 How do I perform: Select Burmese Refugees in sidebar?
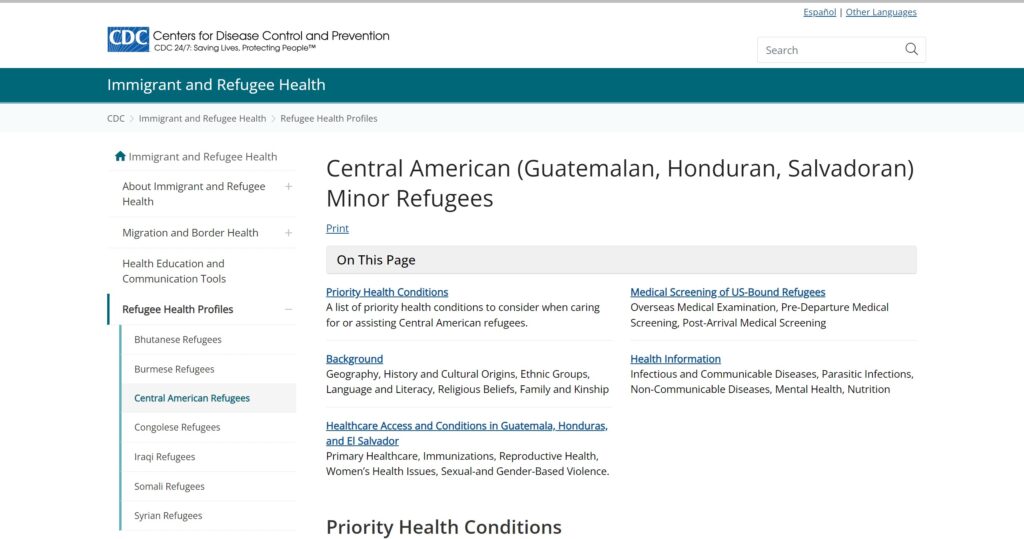coord(174,369)
